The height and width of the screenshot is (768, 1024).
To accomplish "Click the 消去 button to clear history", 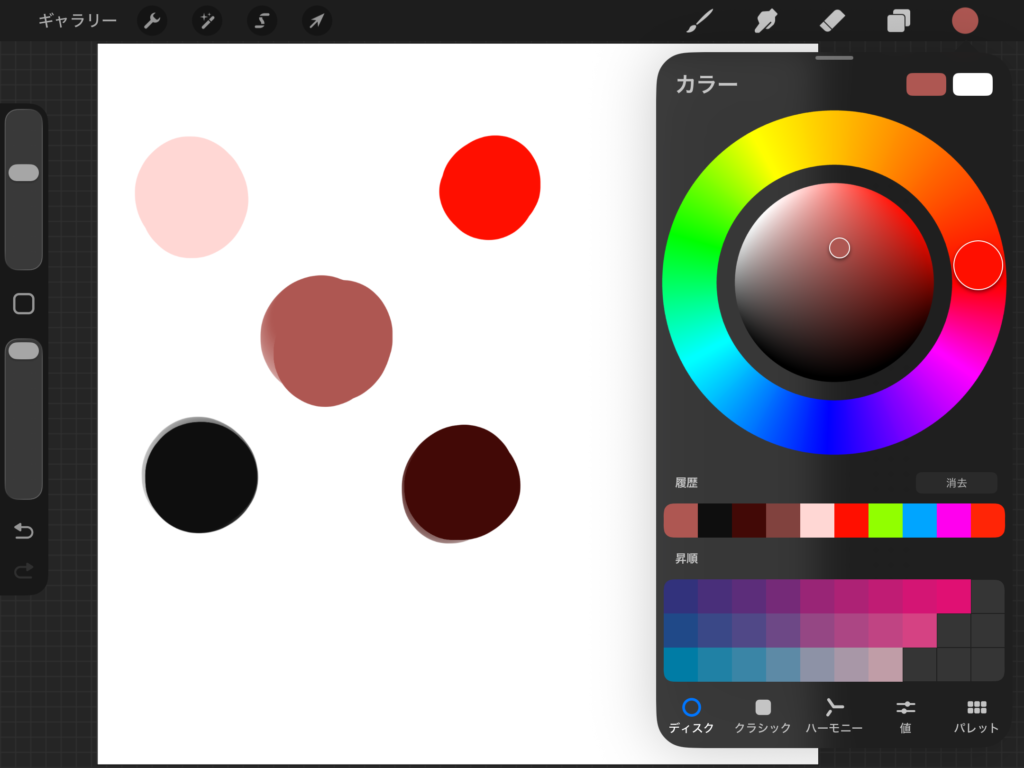I will click(x=956, y=483).
